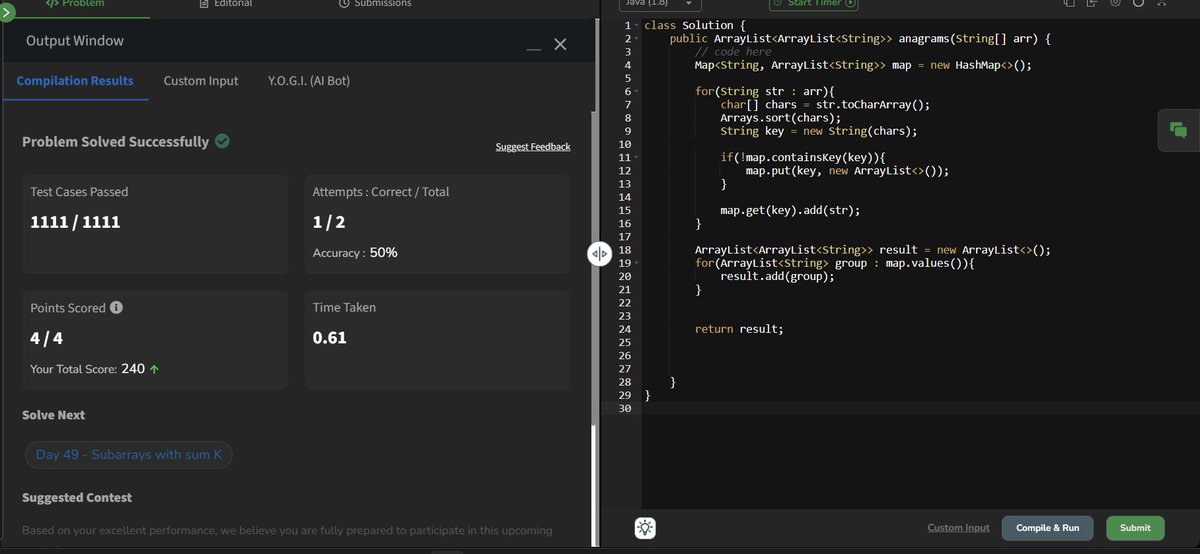
Task: Open the Editorial tab
Action: [226, 4]
